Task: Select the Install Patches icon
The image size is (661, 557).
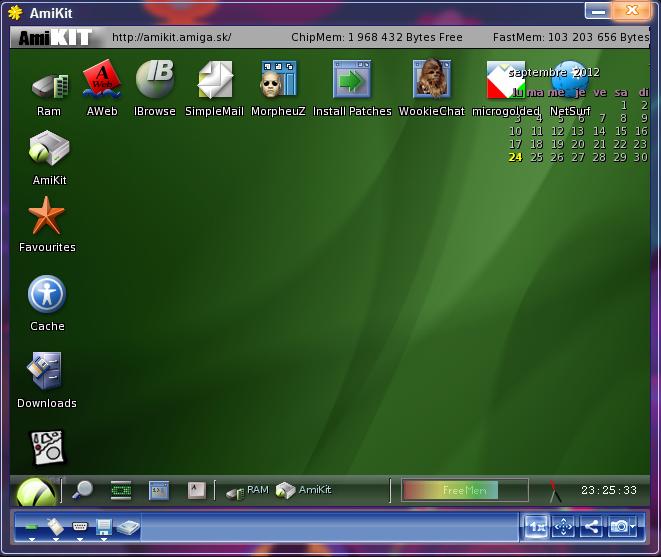Action: [352, 79]
